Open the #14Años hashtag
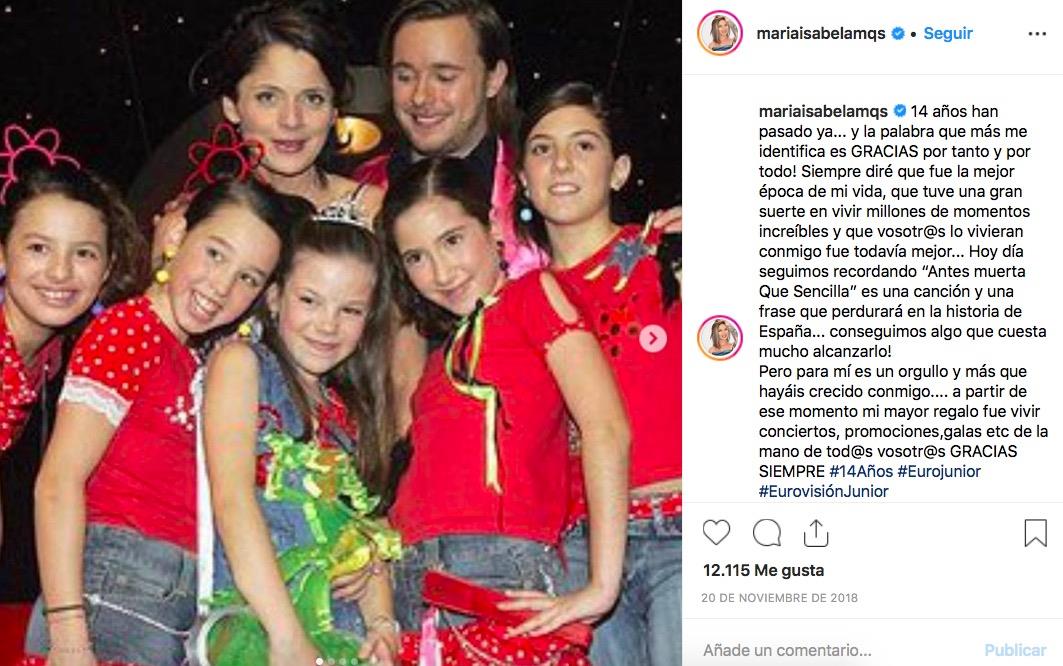 860,471
